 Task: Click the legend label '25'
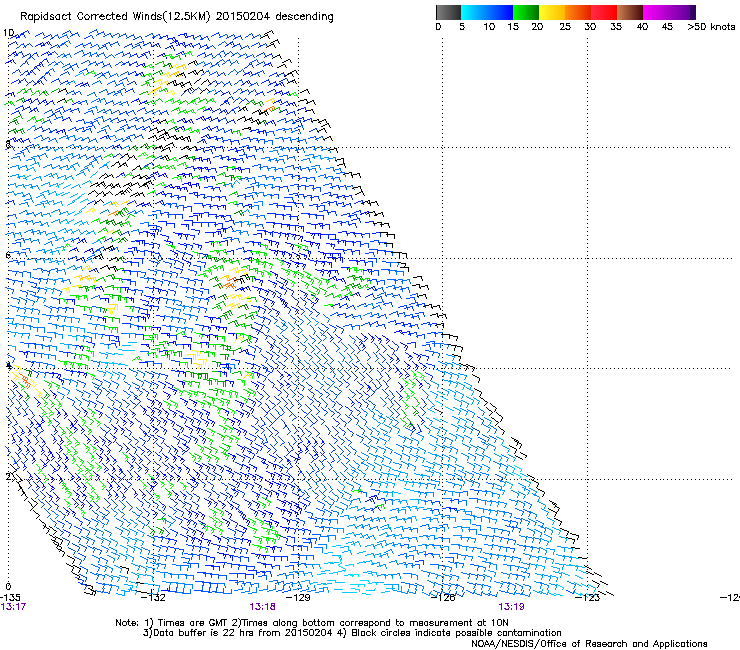tap(565, 27)
